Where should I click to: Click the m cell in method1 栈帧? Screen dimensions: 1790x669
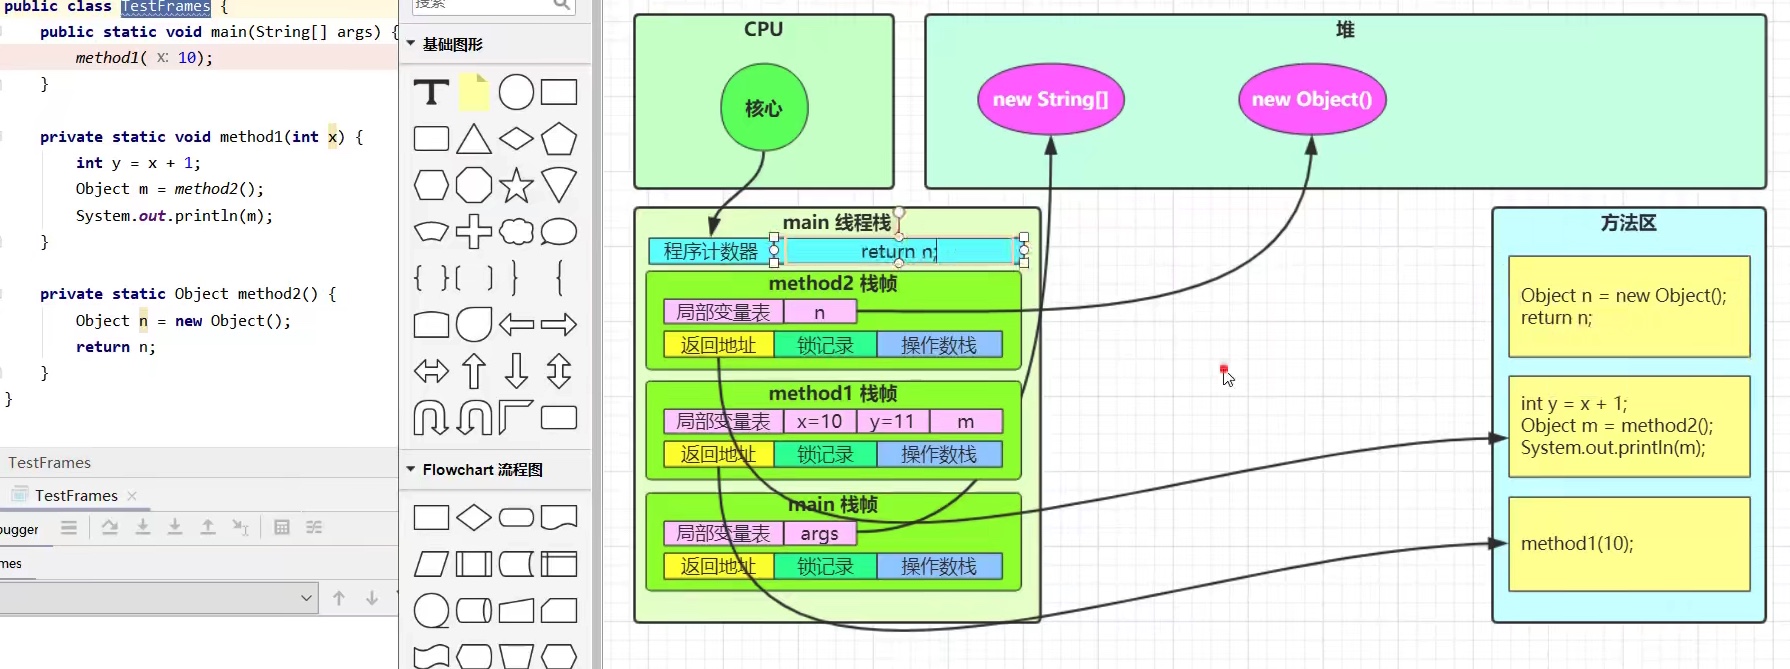[966, 422]
